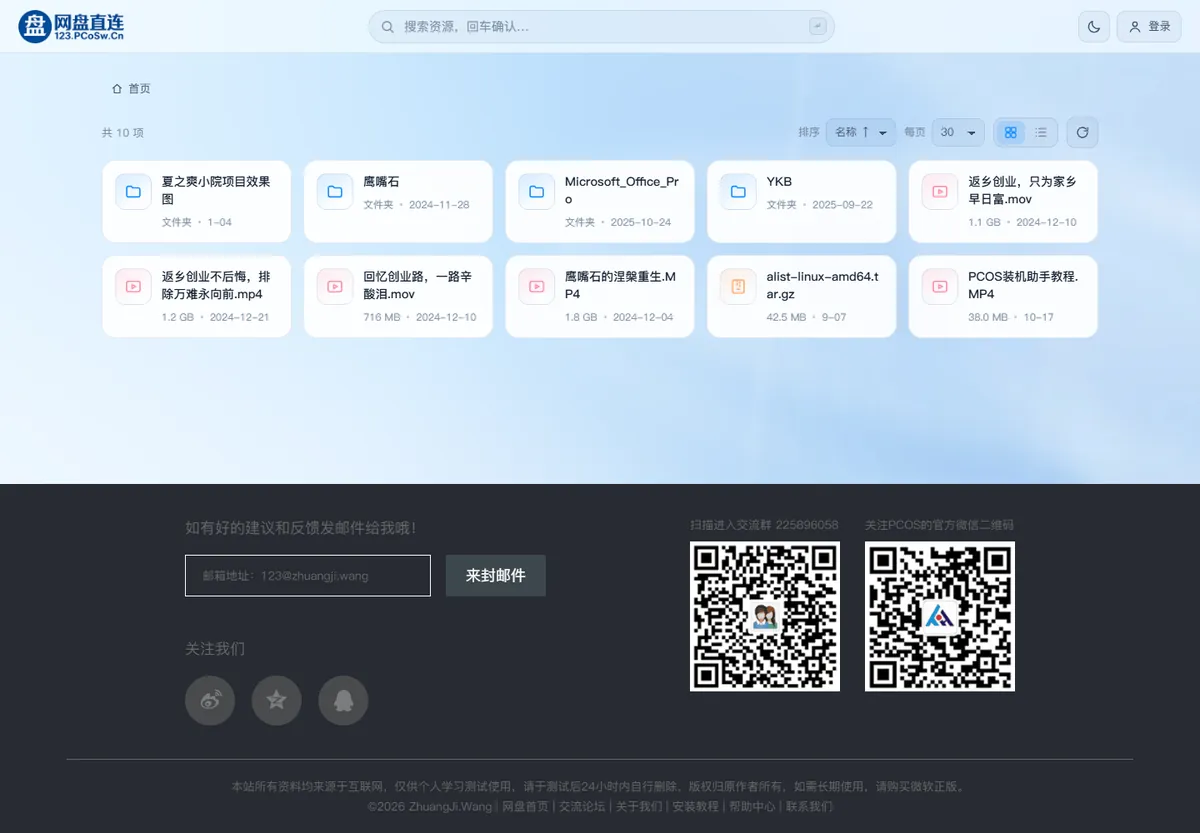This screenshot has width=1200, height=833.
Task: Select YKB folder name
Action: click(x=779, y=182)
